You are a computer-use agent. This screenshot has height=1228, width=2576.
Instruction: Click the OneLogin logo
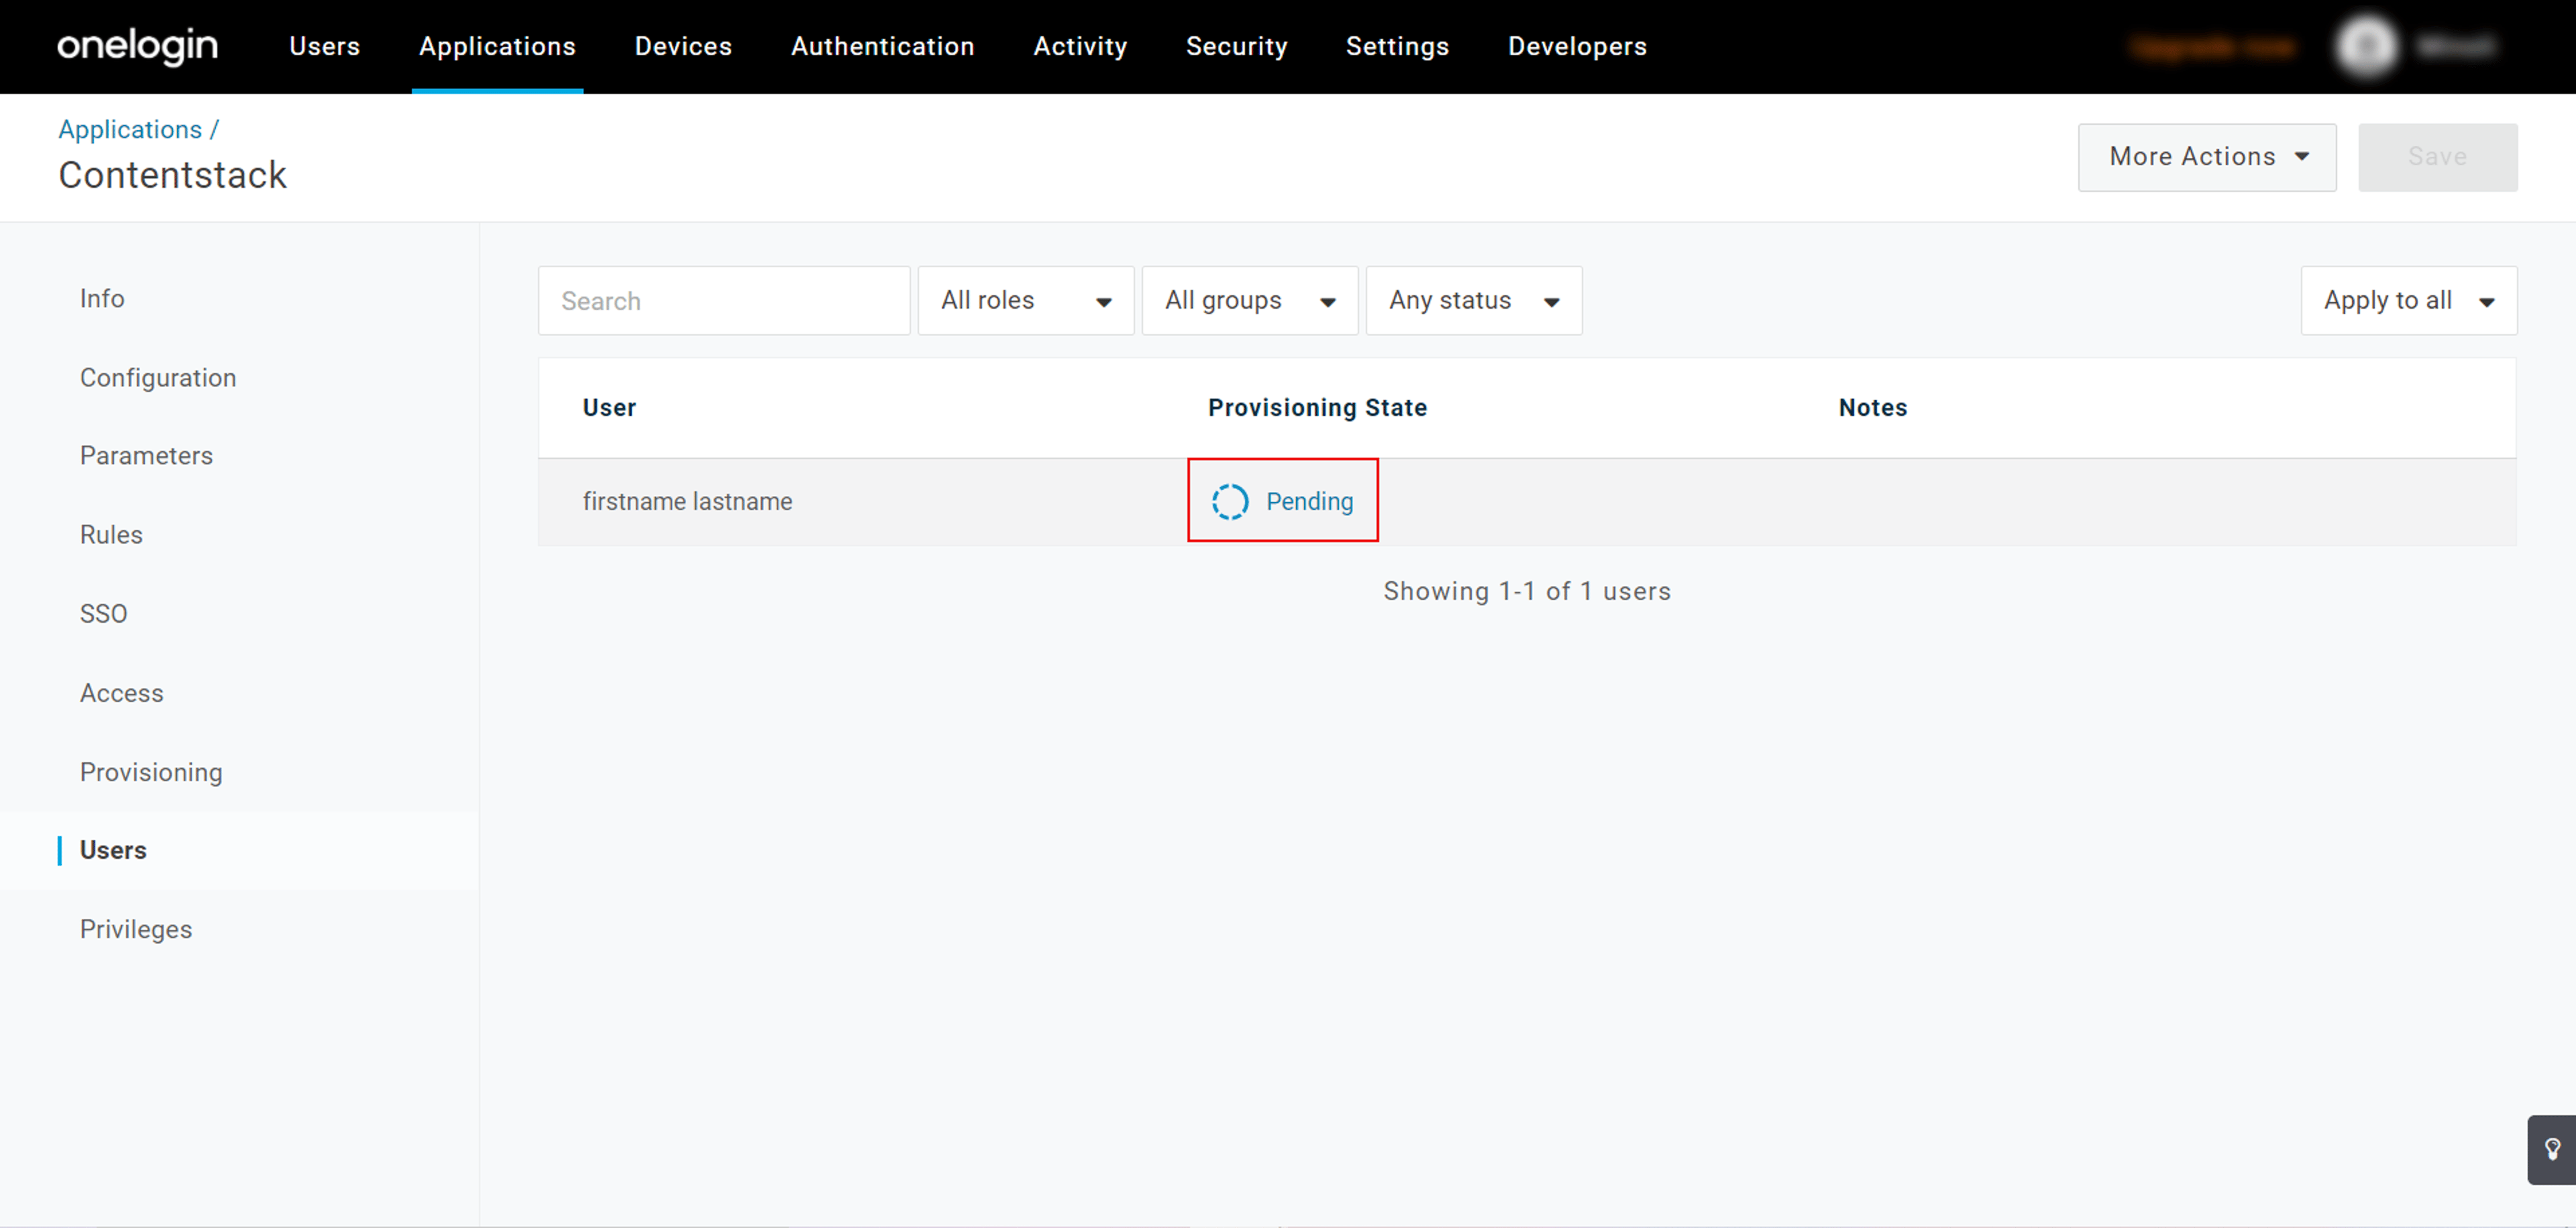137,46
